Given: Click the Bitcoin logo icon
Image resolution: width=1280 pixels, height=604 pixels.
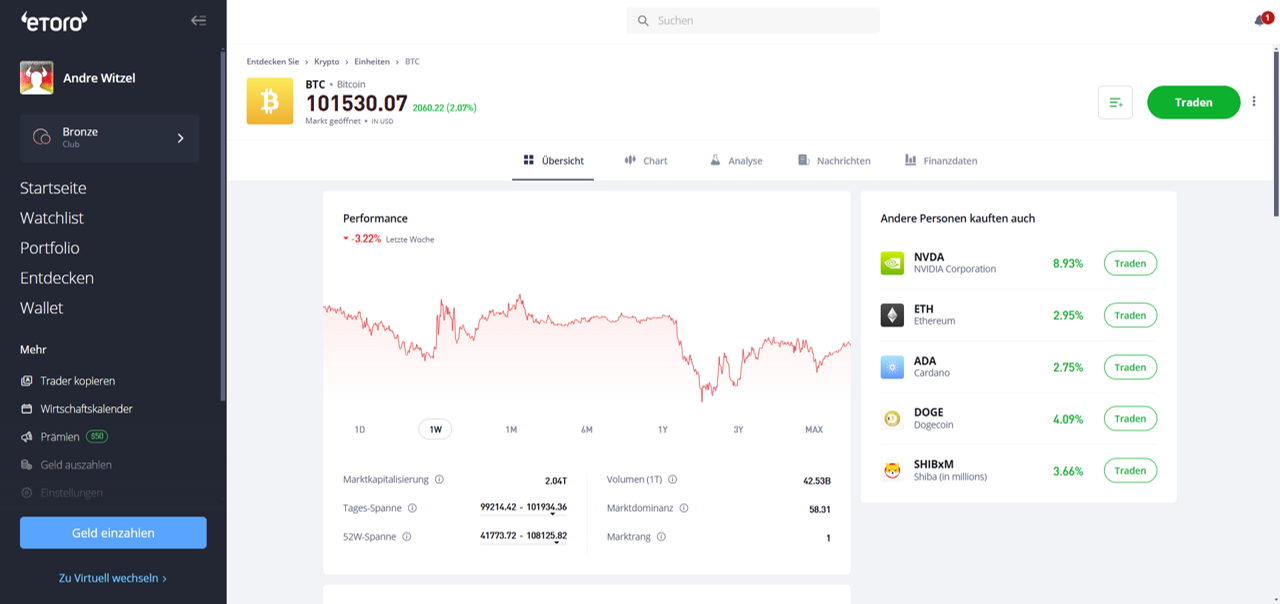Looking at the screenshot, I should [x=270, y=101].
